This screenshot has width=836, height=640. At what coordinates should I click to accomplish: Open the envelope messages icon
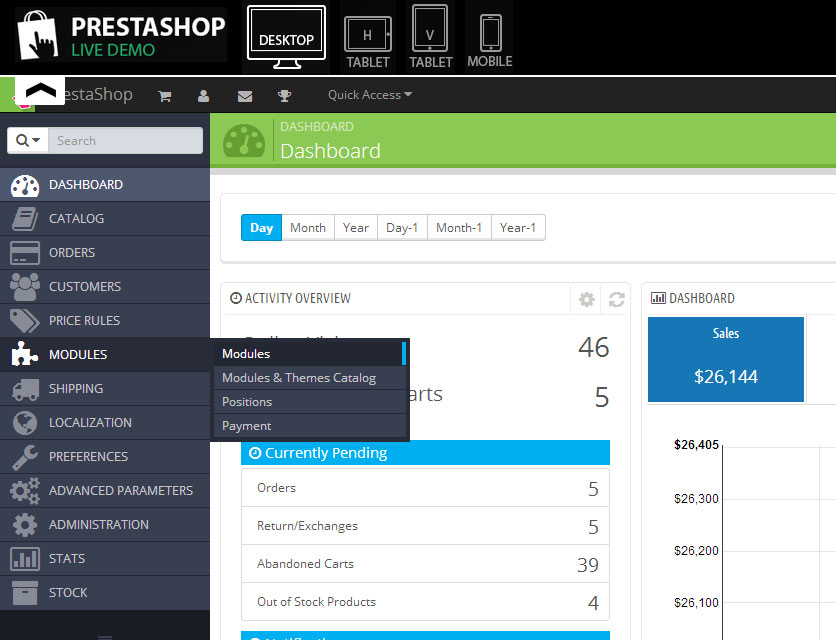pyautogui.click(x=245, y=96)
